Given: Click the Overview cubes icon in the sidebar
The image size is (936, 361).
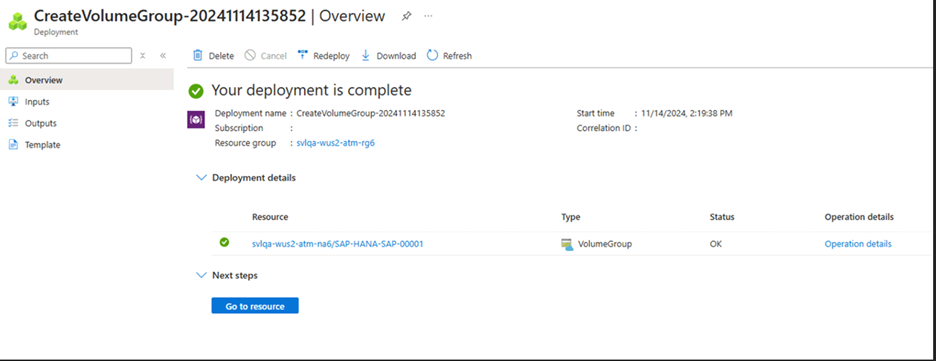Looking at the screenshot, I should point(13,80).
